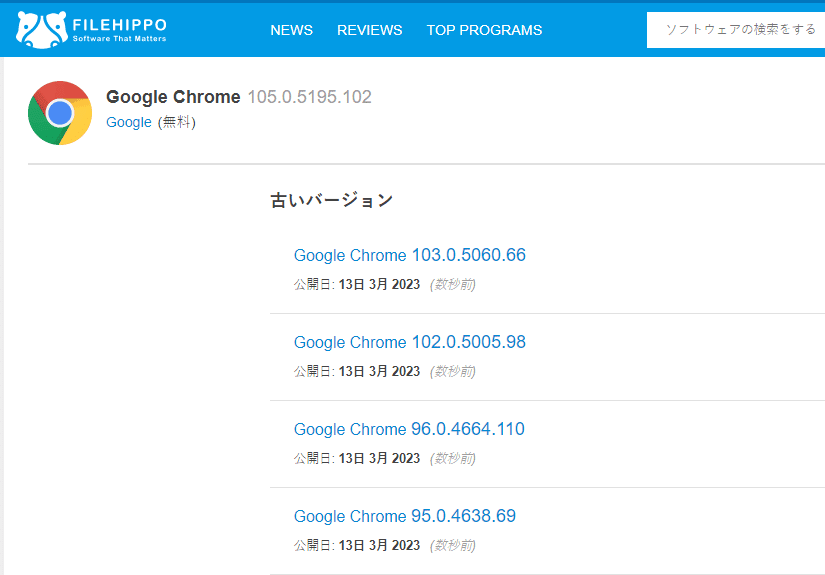The width and height of the screenshot is (825, 575).
Task: Click the release date under Chrome 96.0.4664.110
Action: (x=379, y=458)
